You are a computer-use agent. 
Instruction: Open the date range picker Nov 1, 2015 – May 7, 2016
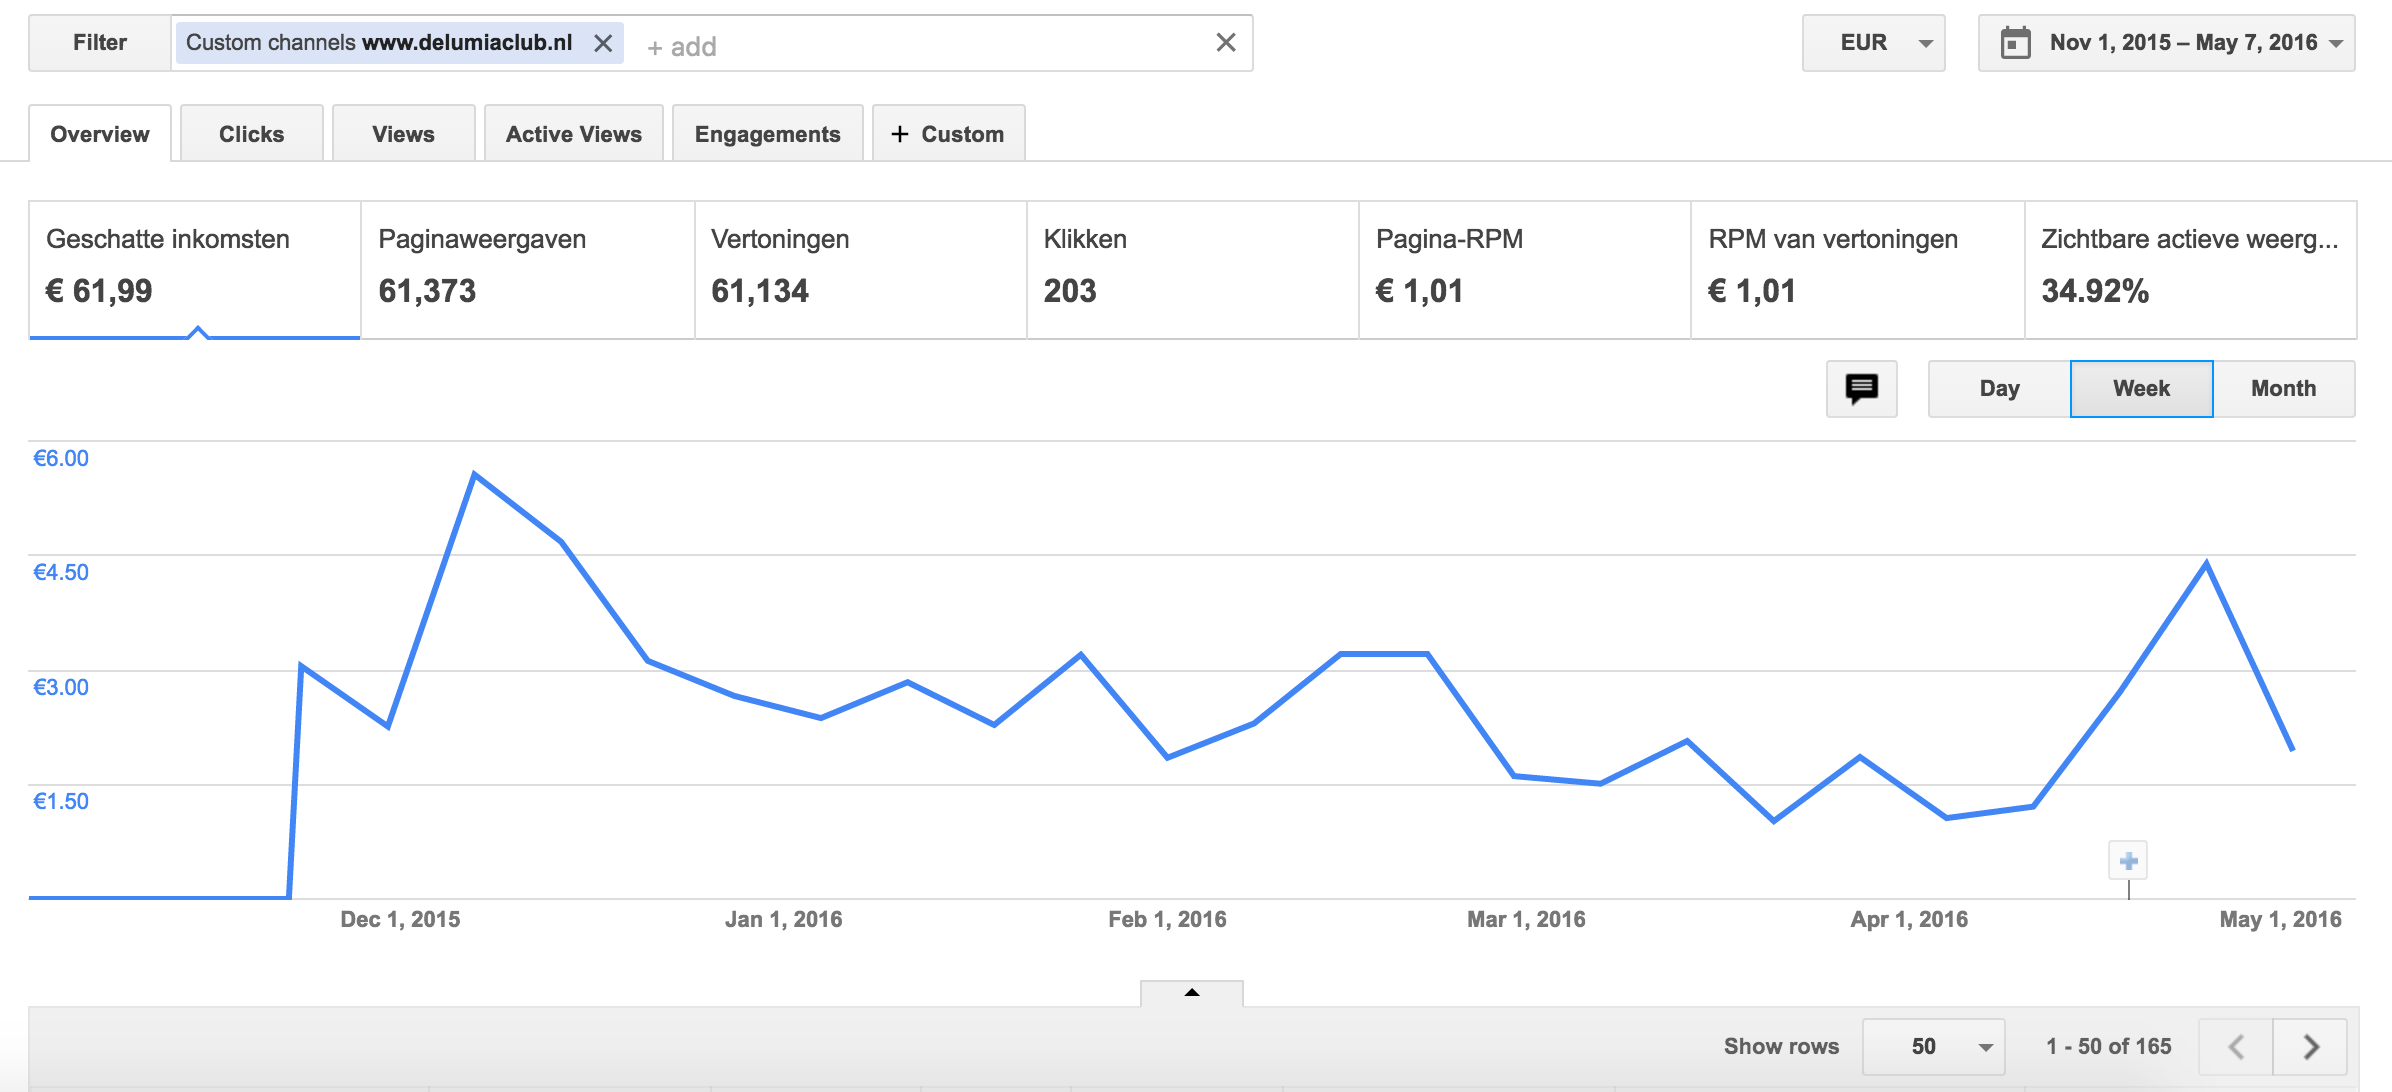(x=2166, y=43)
